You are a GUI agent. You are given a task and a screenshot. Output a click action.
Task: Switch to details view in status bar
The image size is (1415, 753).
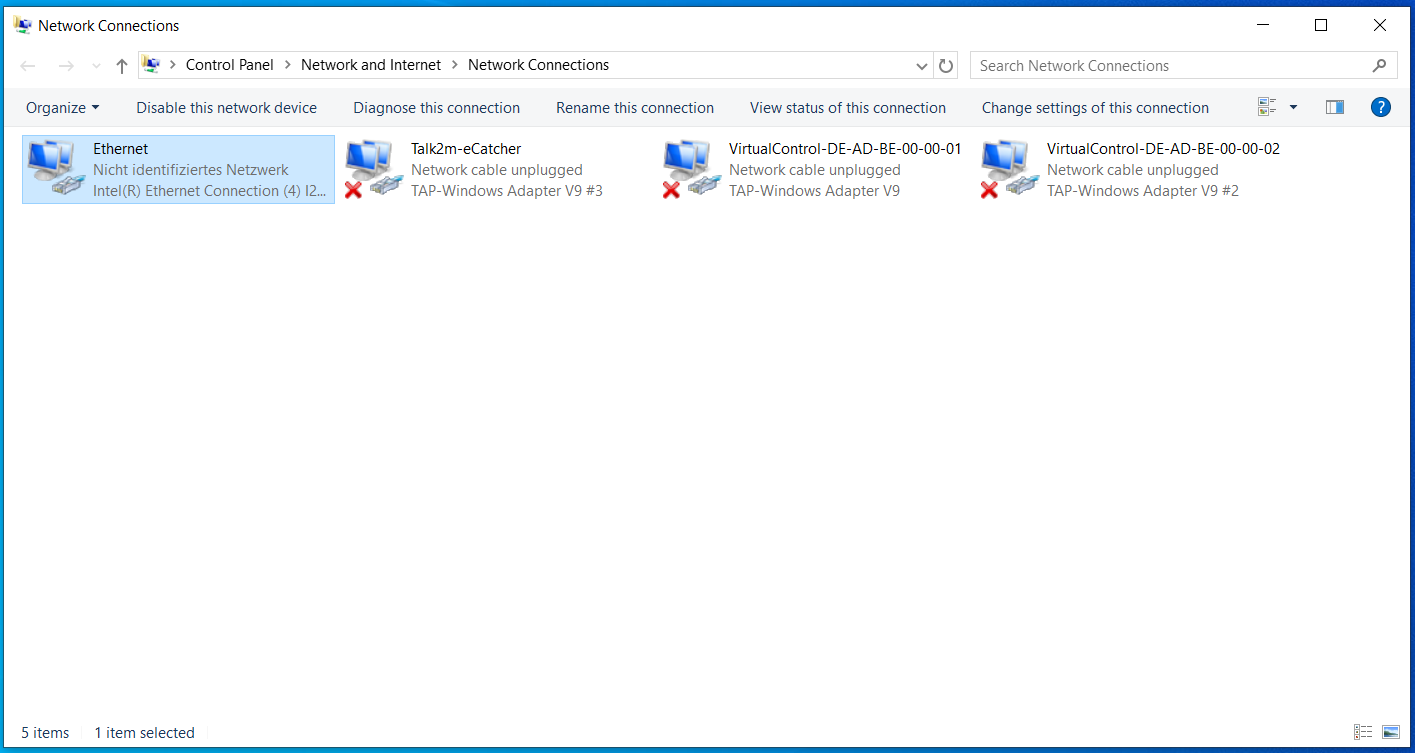[1362, 733]
